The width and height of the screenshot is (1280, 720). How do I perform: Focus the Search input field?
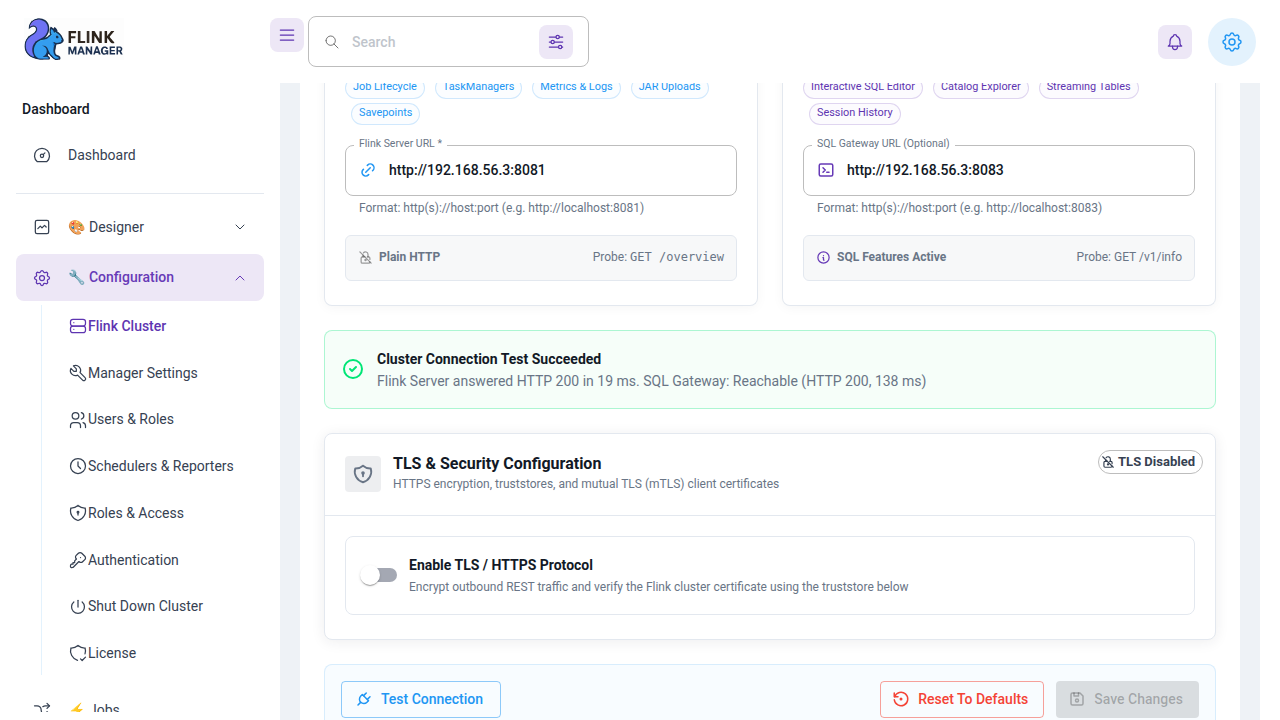(x=440, y=42)
